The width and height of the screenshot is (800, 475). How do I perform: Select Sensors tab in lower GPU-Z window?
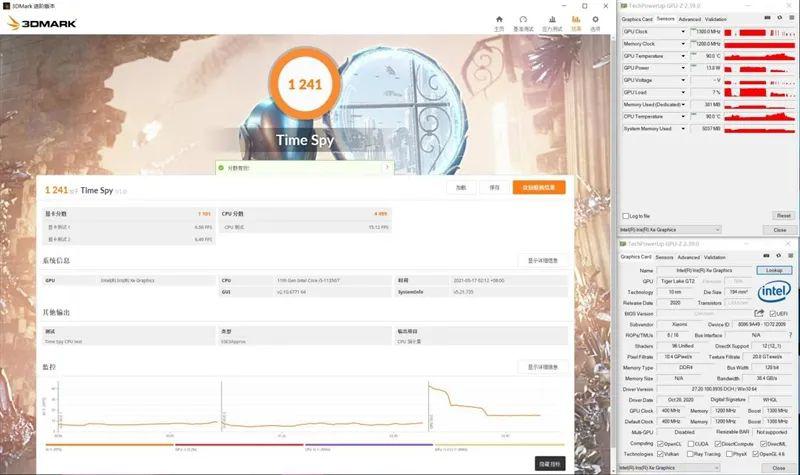(x=664, y=258)
